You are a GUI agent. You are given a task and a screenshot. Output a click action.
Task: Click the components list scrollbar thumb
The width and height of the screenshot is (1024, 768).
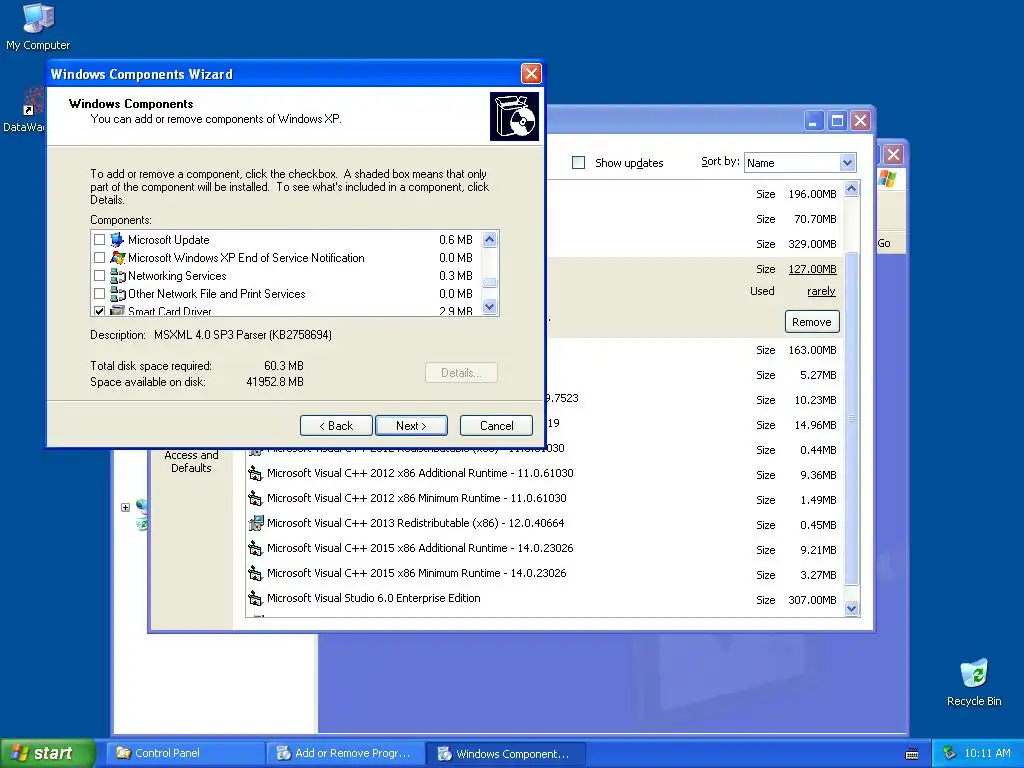pos(490,283)
